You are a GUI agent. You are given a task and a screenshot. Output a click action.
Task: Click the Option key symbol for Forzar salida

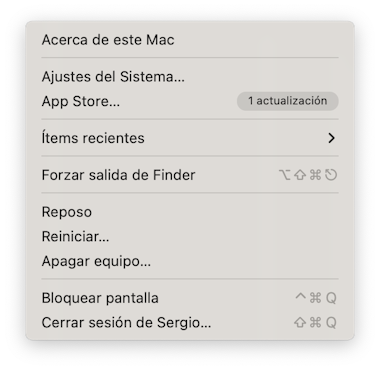tap(285, 175)
